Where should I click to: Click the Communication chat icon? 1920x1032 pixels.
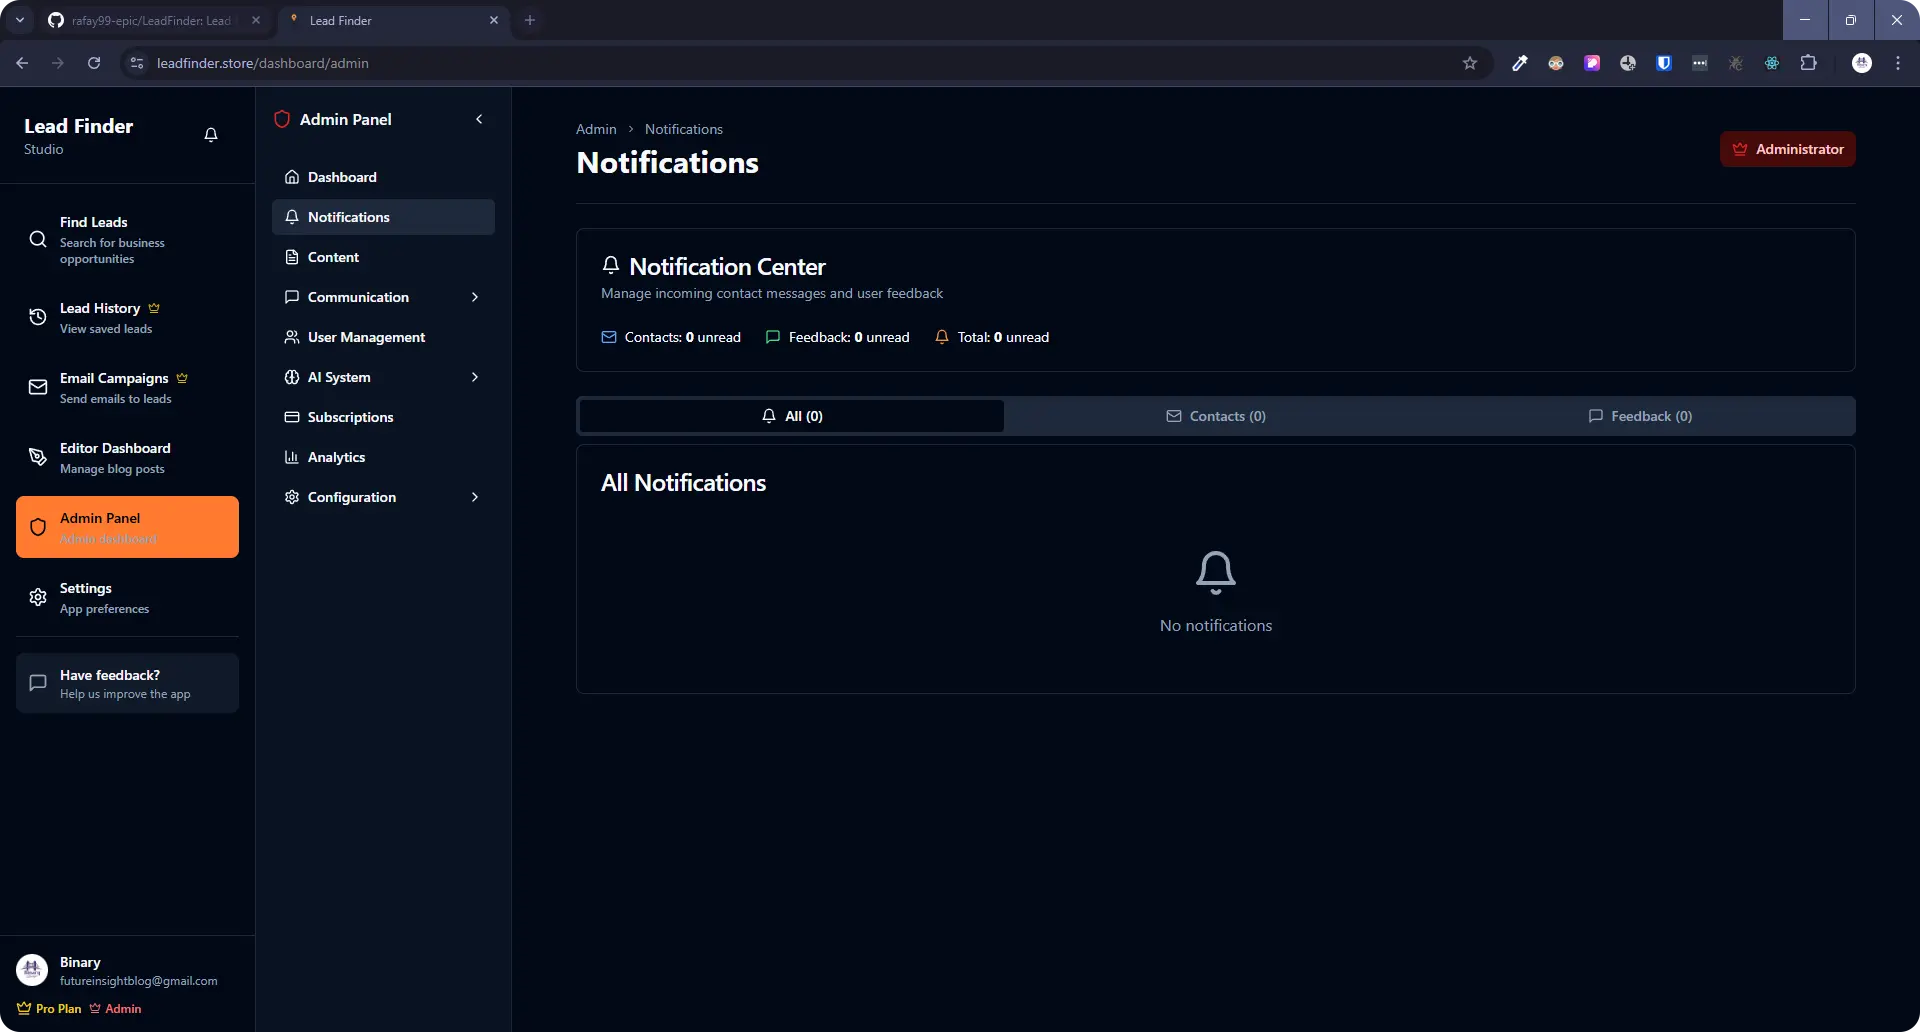coord(292,297)
